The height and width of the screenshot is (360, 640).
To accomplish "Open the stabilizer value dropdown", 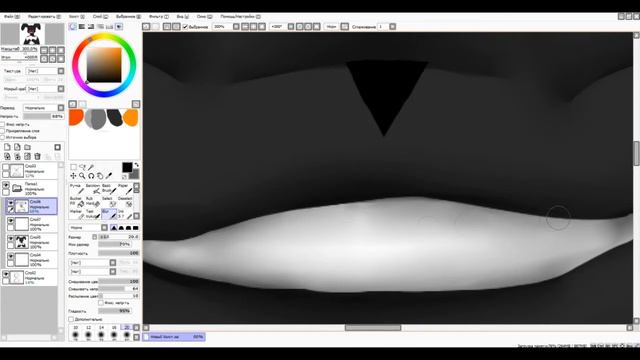I will point(392,27).
